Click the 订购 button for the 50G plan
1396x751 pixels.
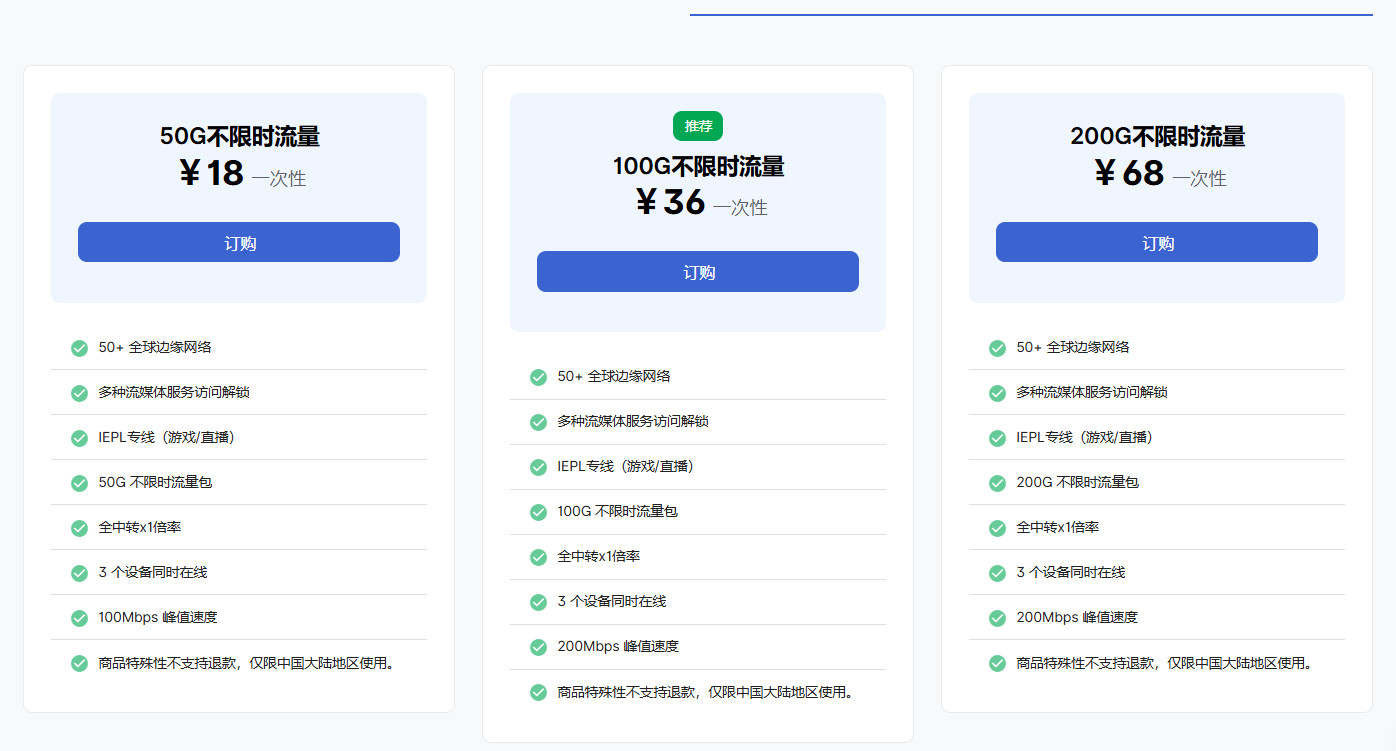238,242
